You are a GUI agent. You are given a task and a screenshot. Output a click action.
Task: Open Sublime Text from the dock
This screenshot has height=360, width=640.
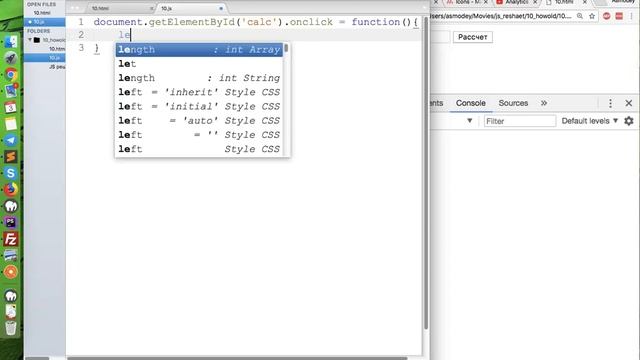(11, 157)
